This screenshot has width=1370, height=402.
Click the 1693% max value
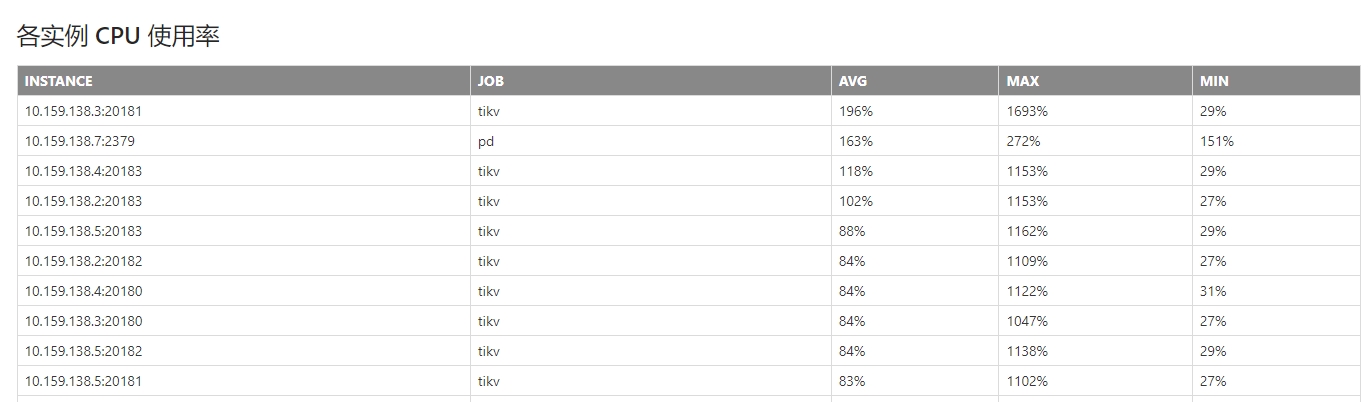pos(1027,111)
